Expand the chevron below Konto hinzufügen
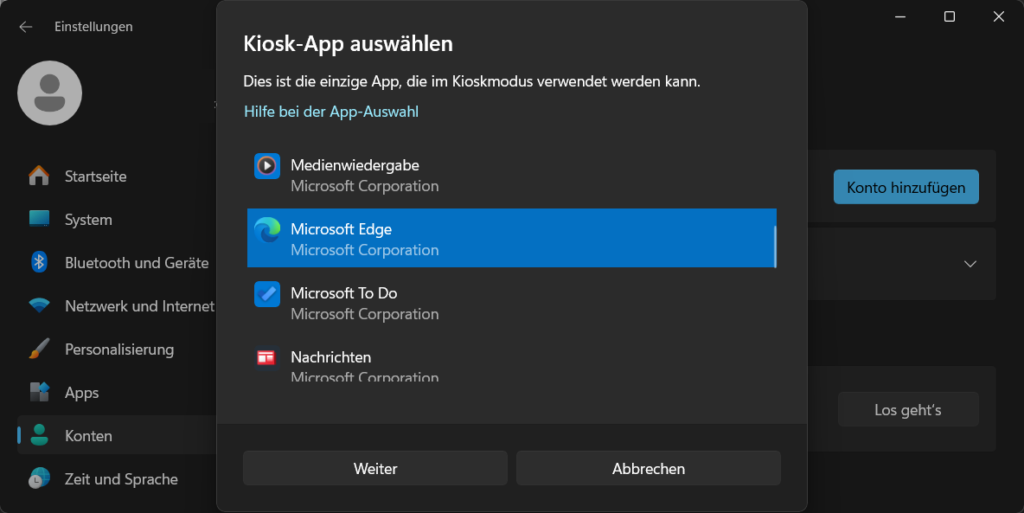This screenshot has width=1024, height=513. 970,264
